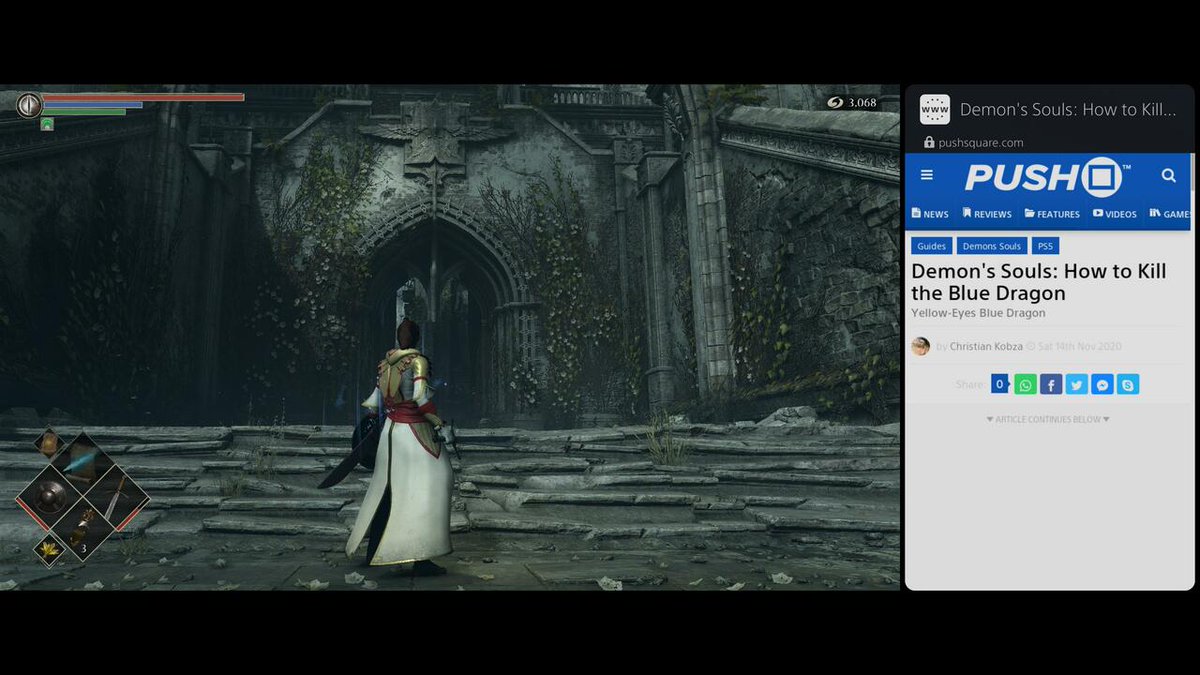
Task: Click the PS5 tag button
Action: tap(1046, 246)
